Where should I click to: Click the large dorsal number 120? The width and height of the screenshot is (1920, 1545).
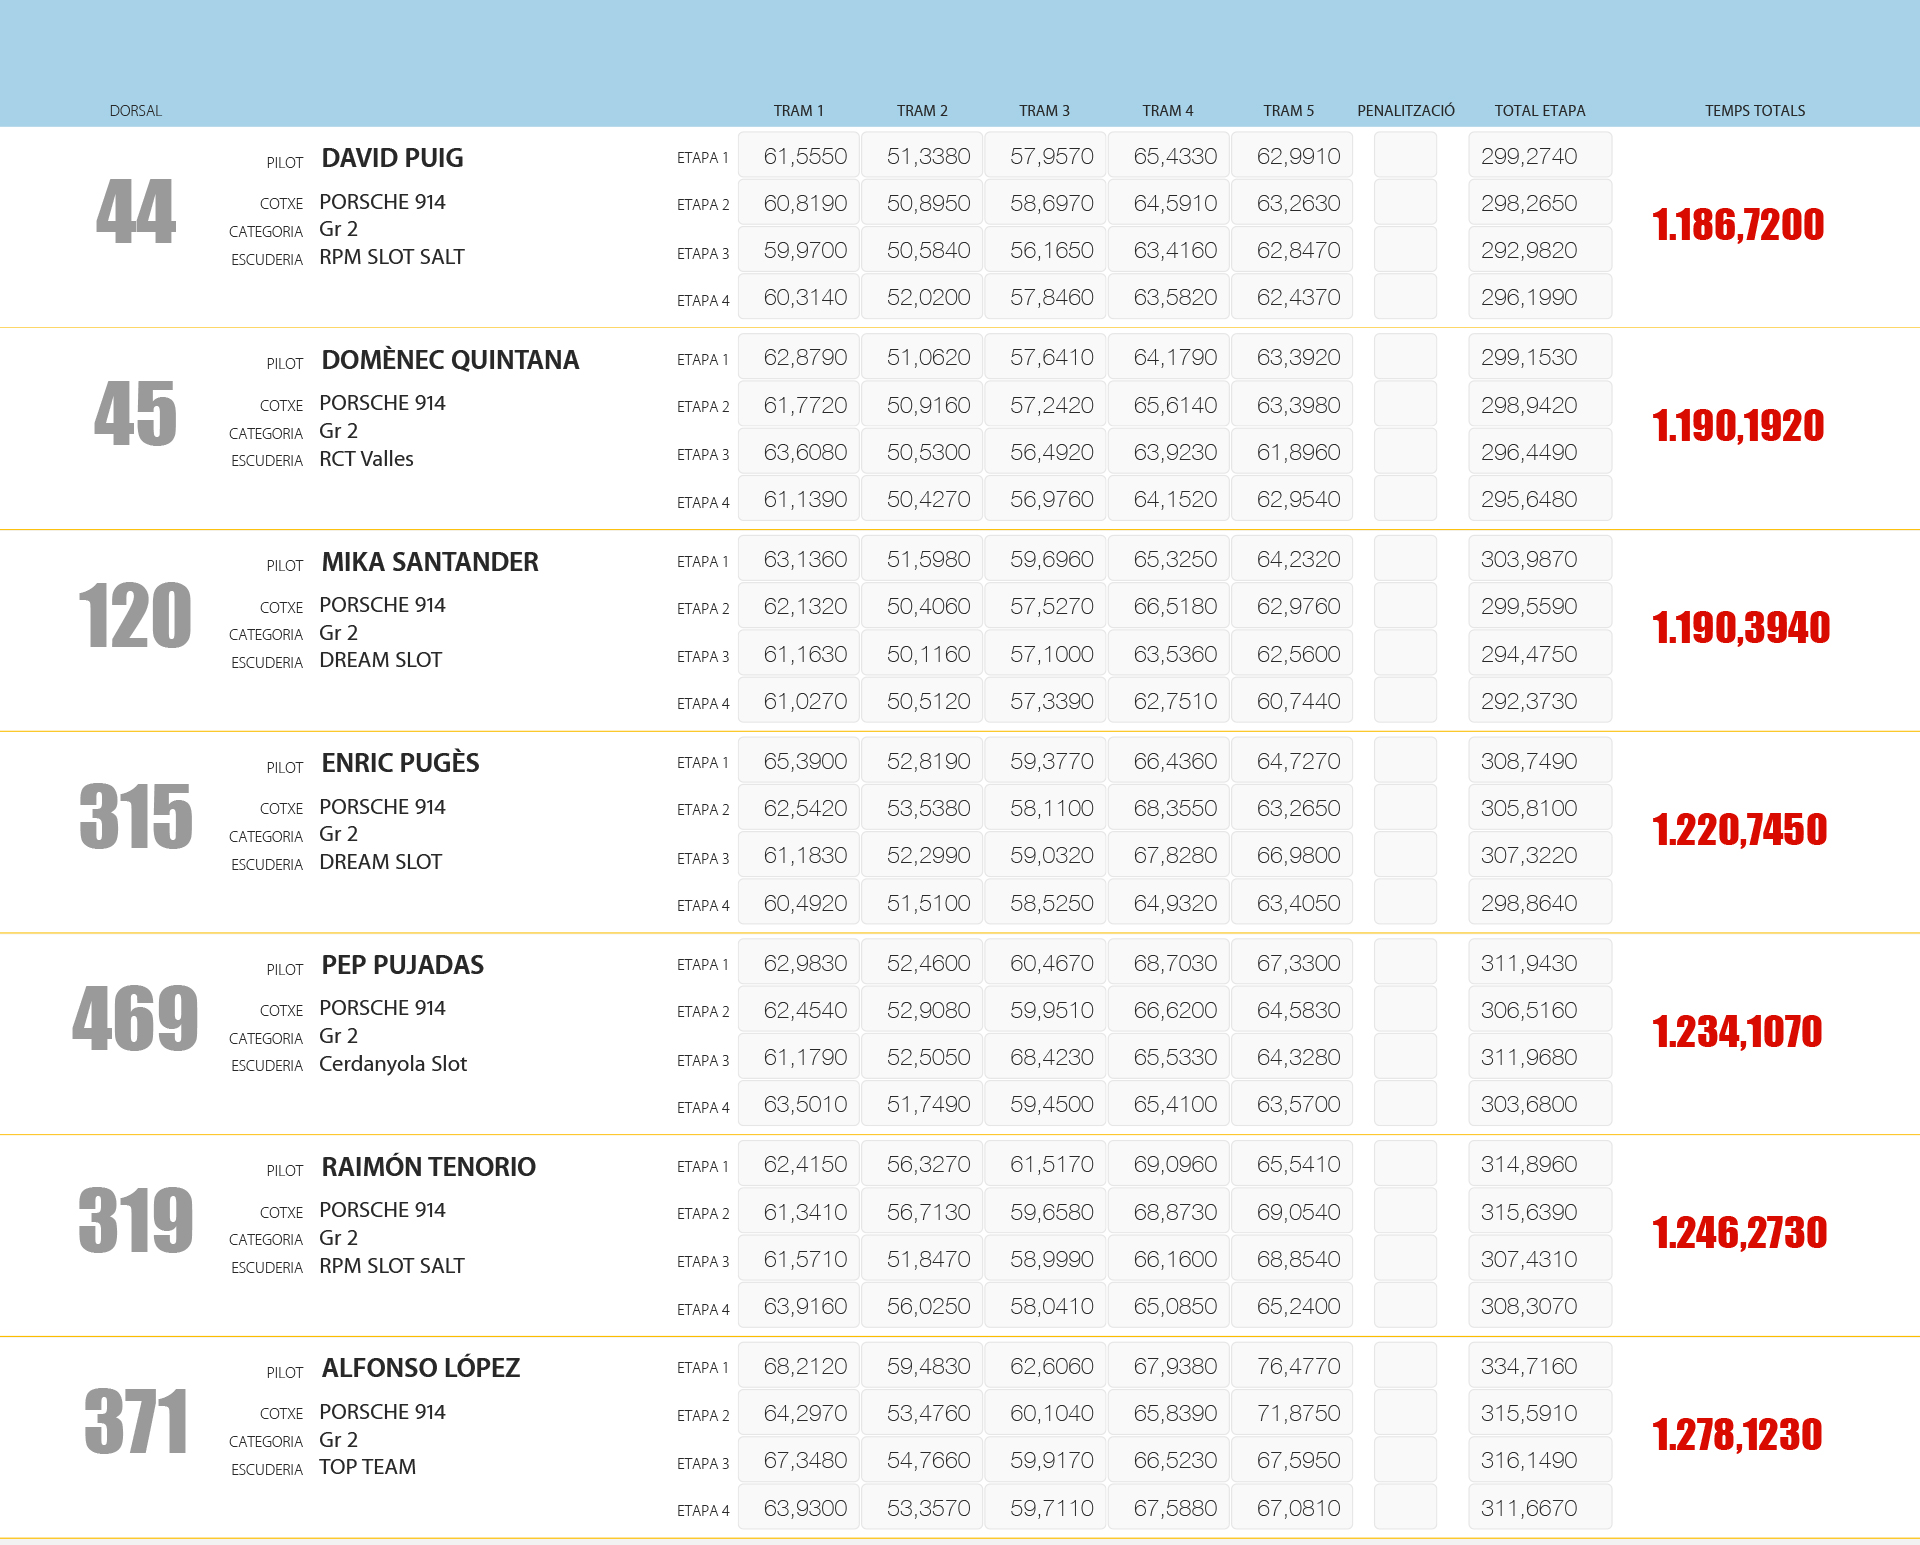point(135,616)
